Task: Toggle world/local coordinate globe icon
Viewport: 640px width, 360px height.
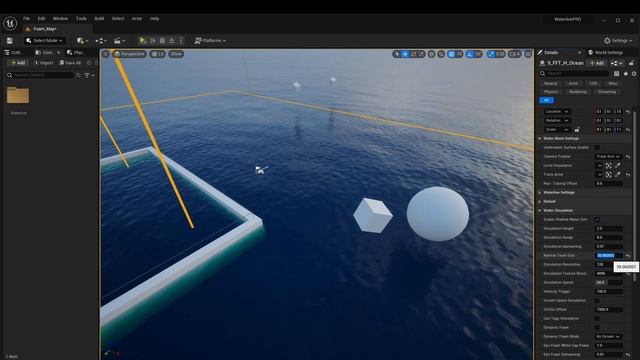Action: coord(431,54)
